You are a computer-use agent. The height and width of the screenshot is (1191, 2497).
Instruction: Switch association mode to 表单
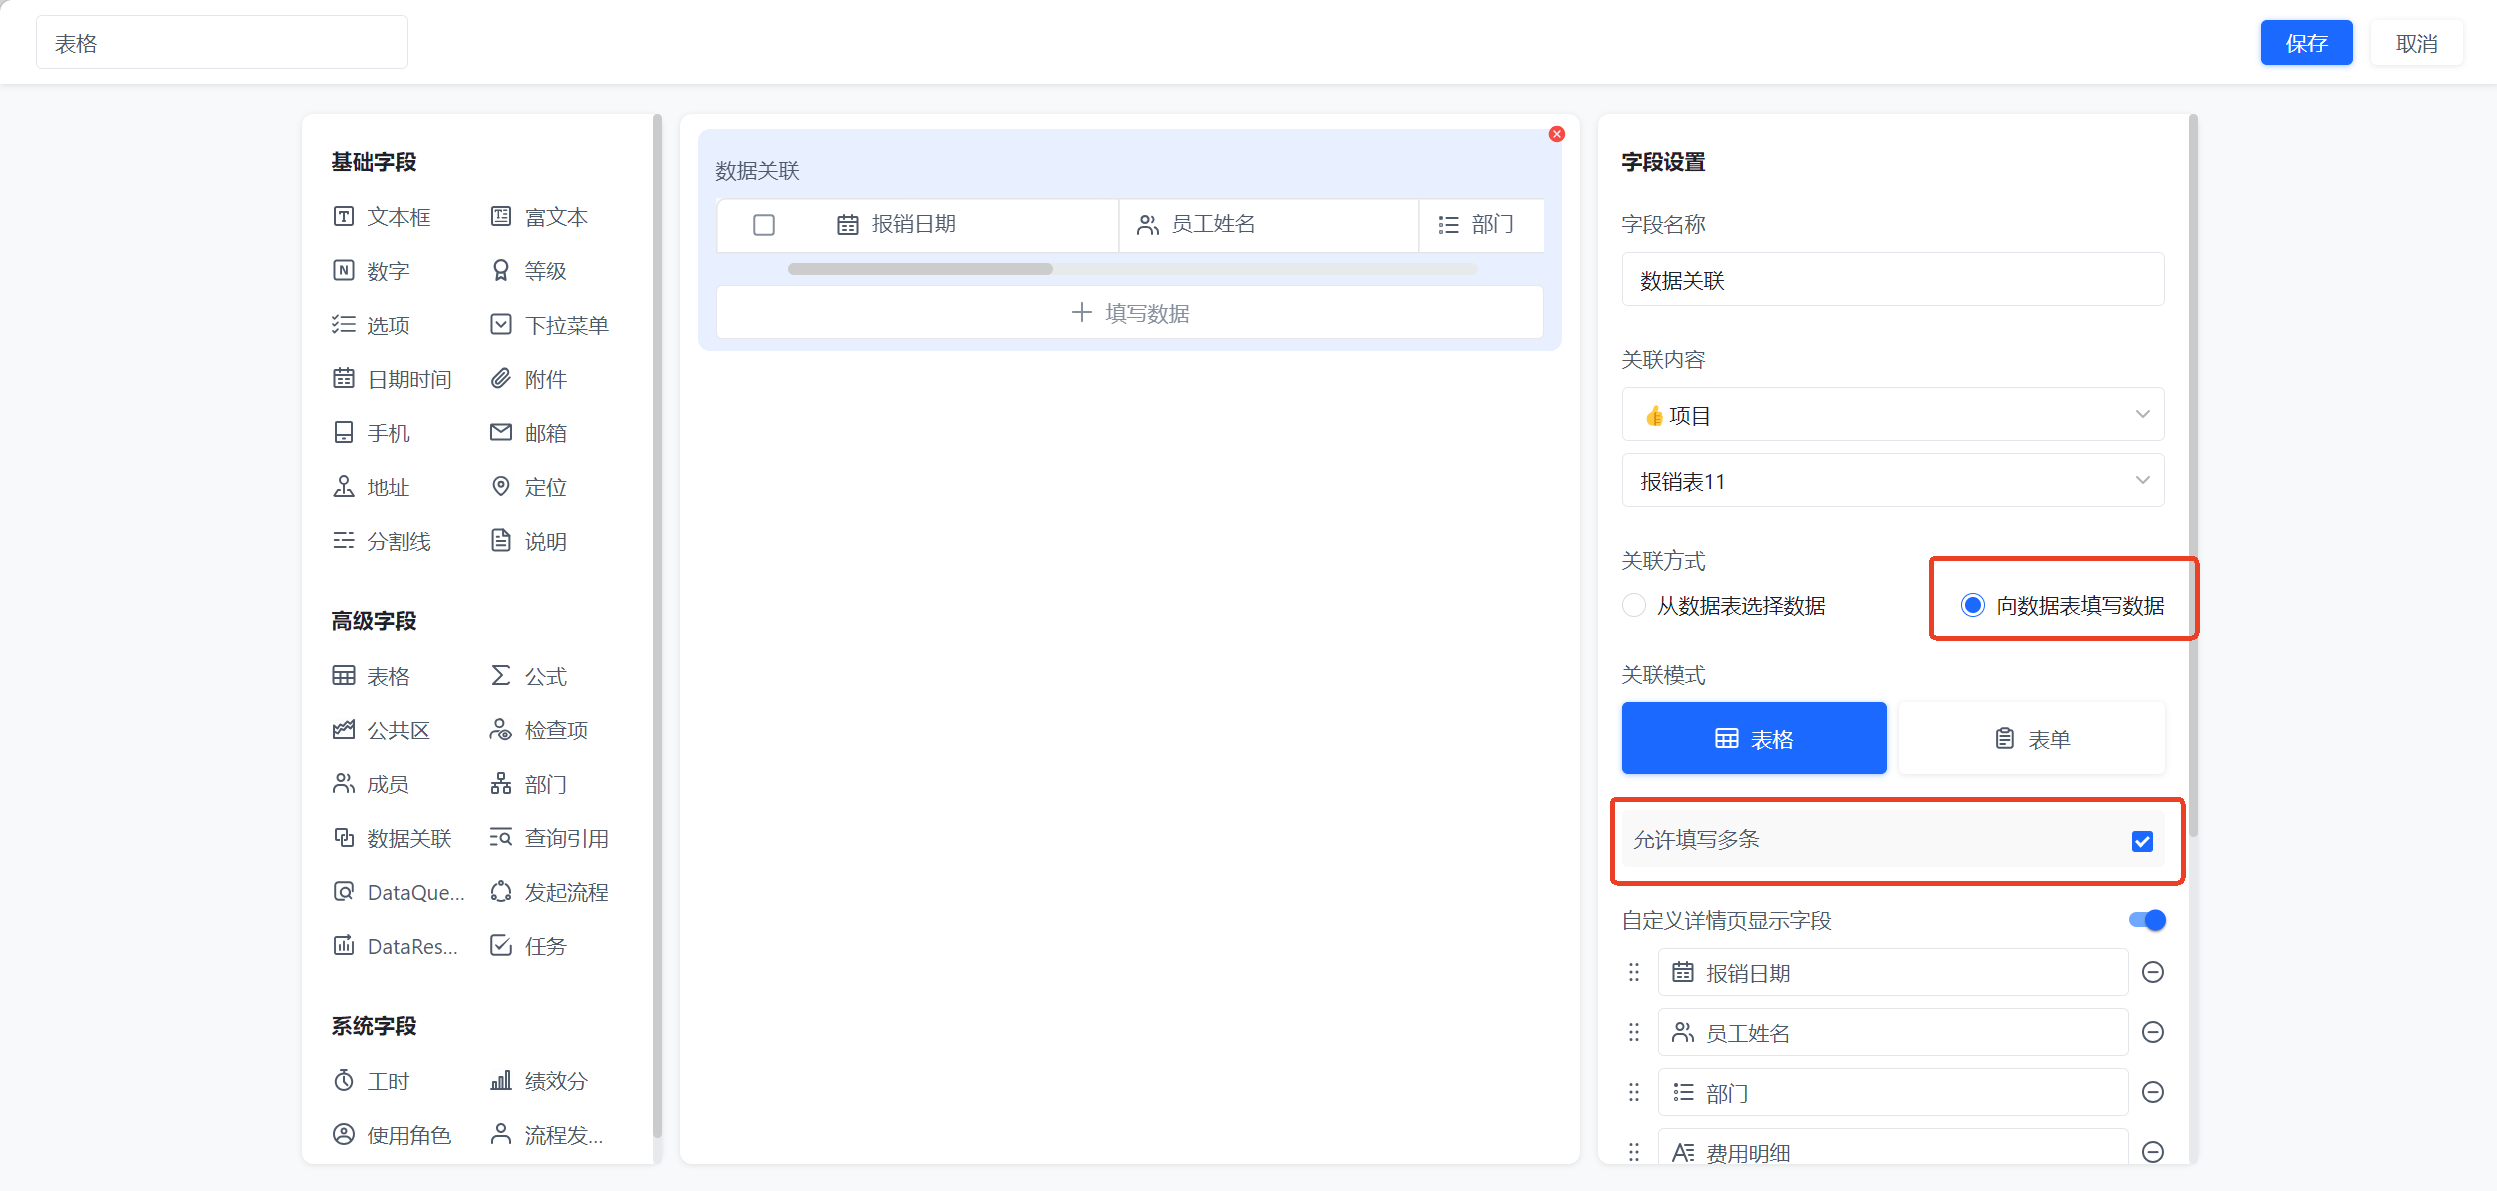(2032, 739)
